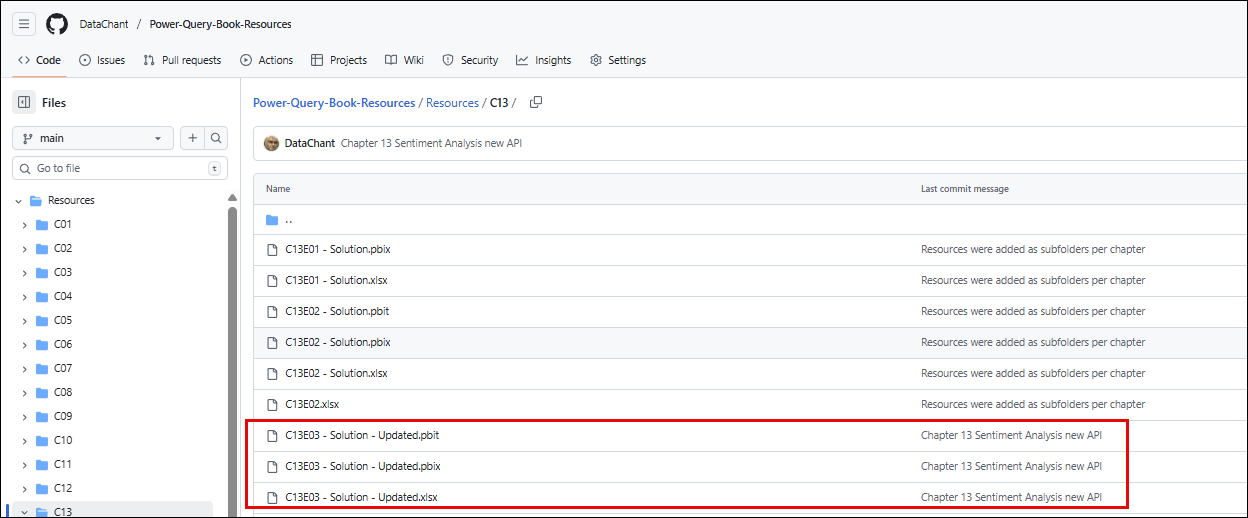The width and height of the screenshot is (1248, 518).
Task: Open the C11 folder in tree
Action: [63, 464]
